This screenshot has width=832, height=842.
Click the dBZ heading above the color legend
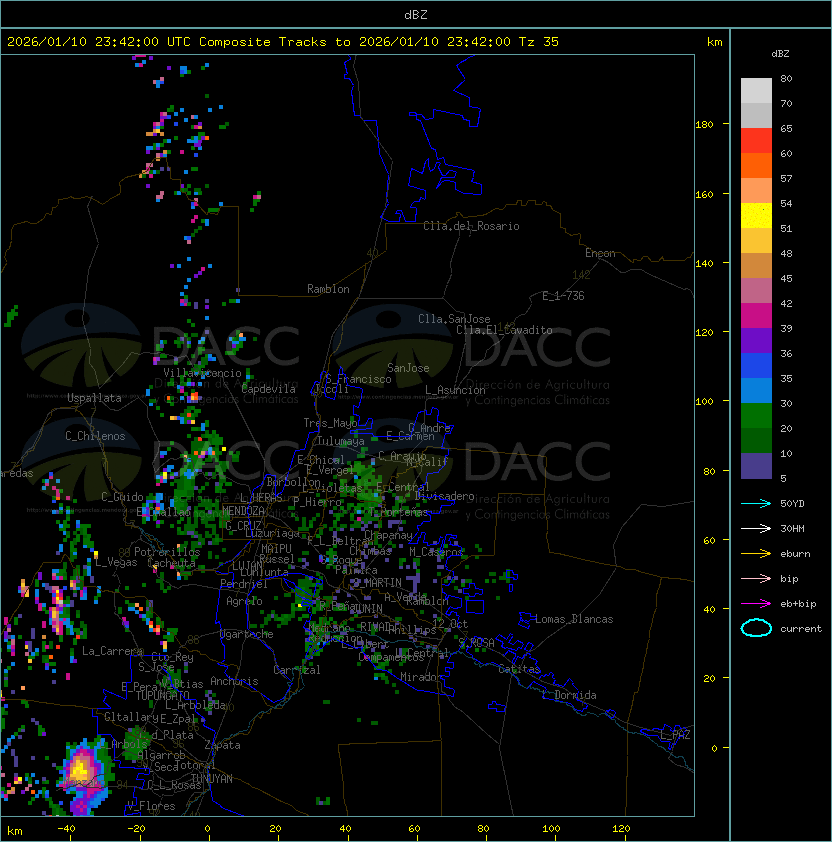pyautogui.click(x=780, y=54)
